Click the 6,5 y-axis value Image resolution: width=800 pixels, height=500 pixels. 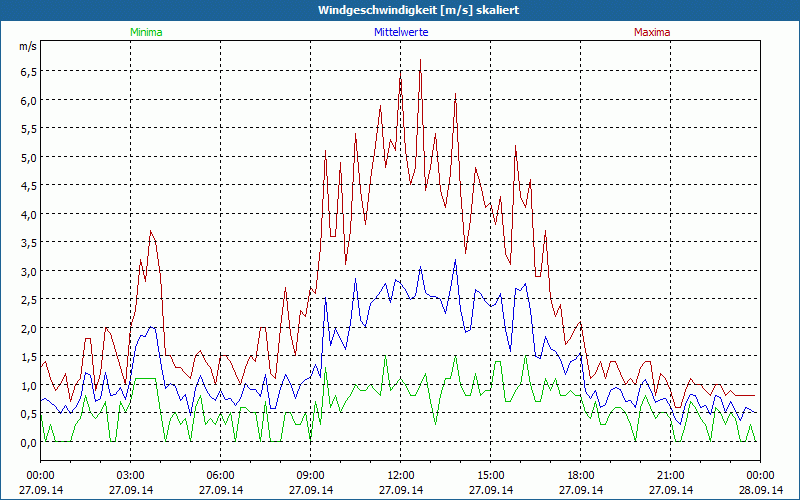29,72
